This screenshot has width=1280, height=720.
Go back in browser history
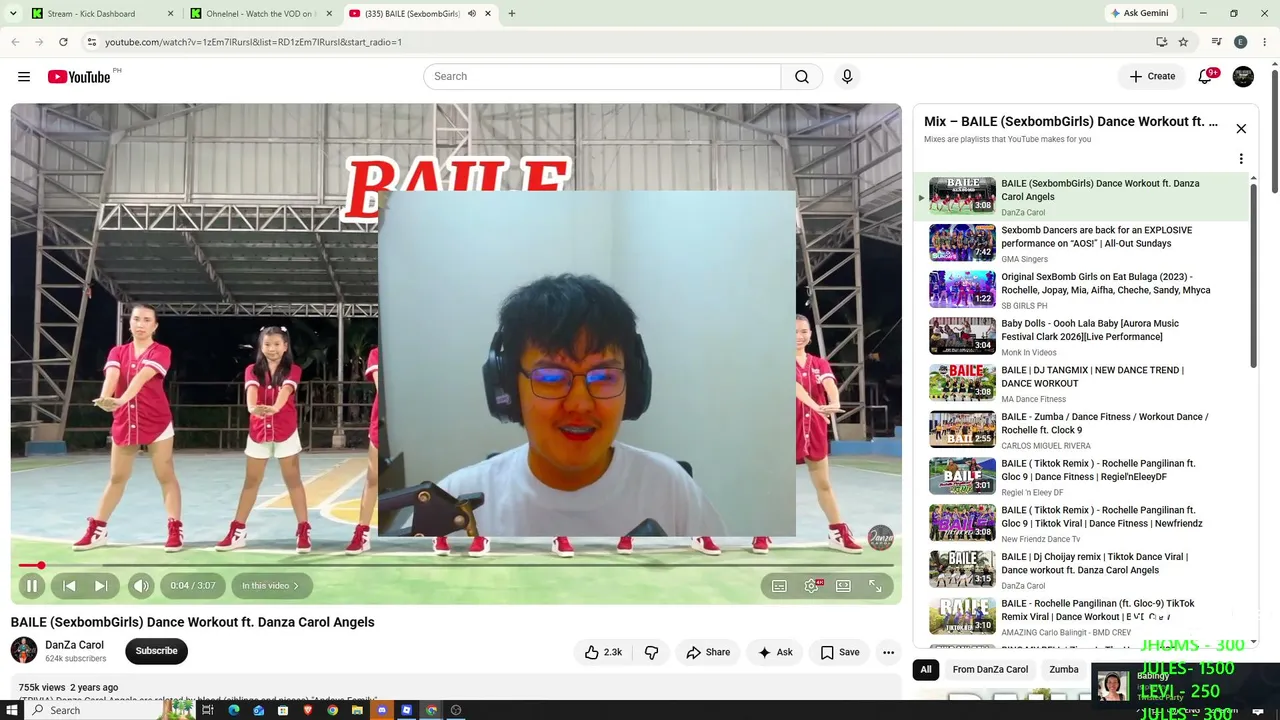point(15,42)
